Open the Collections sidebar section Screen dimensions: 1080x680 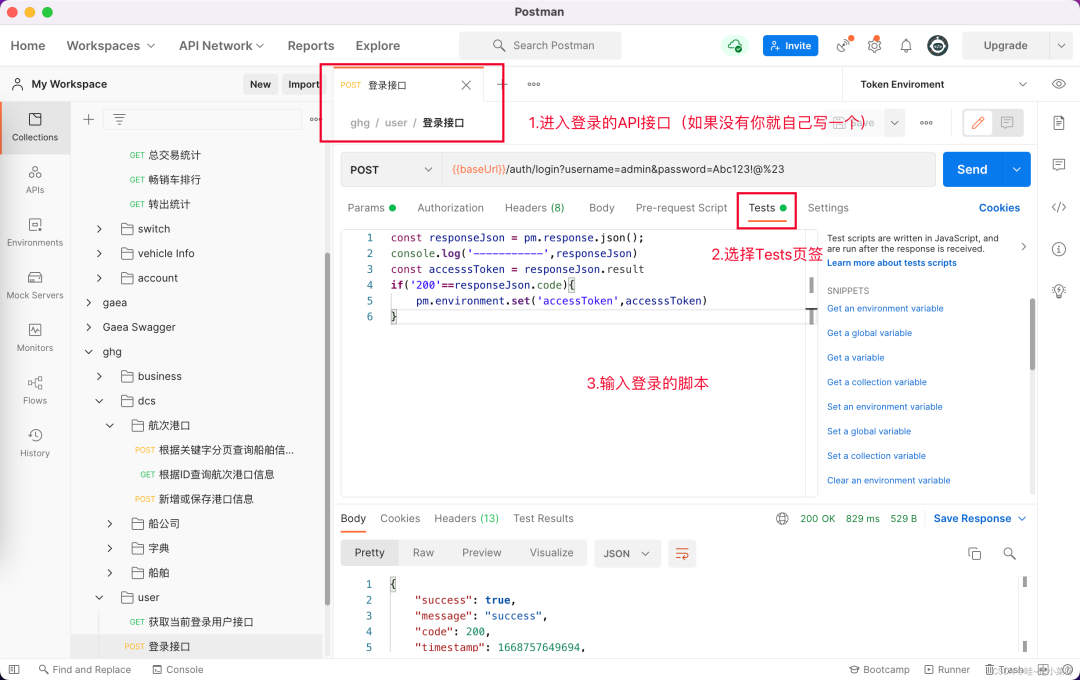[34, 127]
